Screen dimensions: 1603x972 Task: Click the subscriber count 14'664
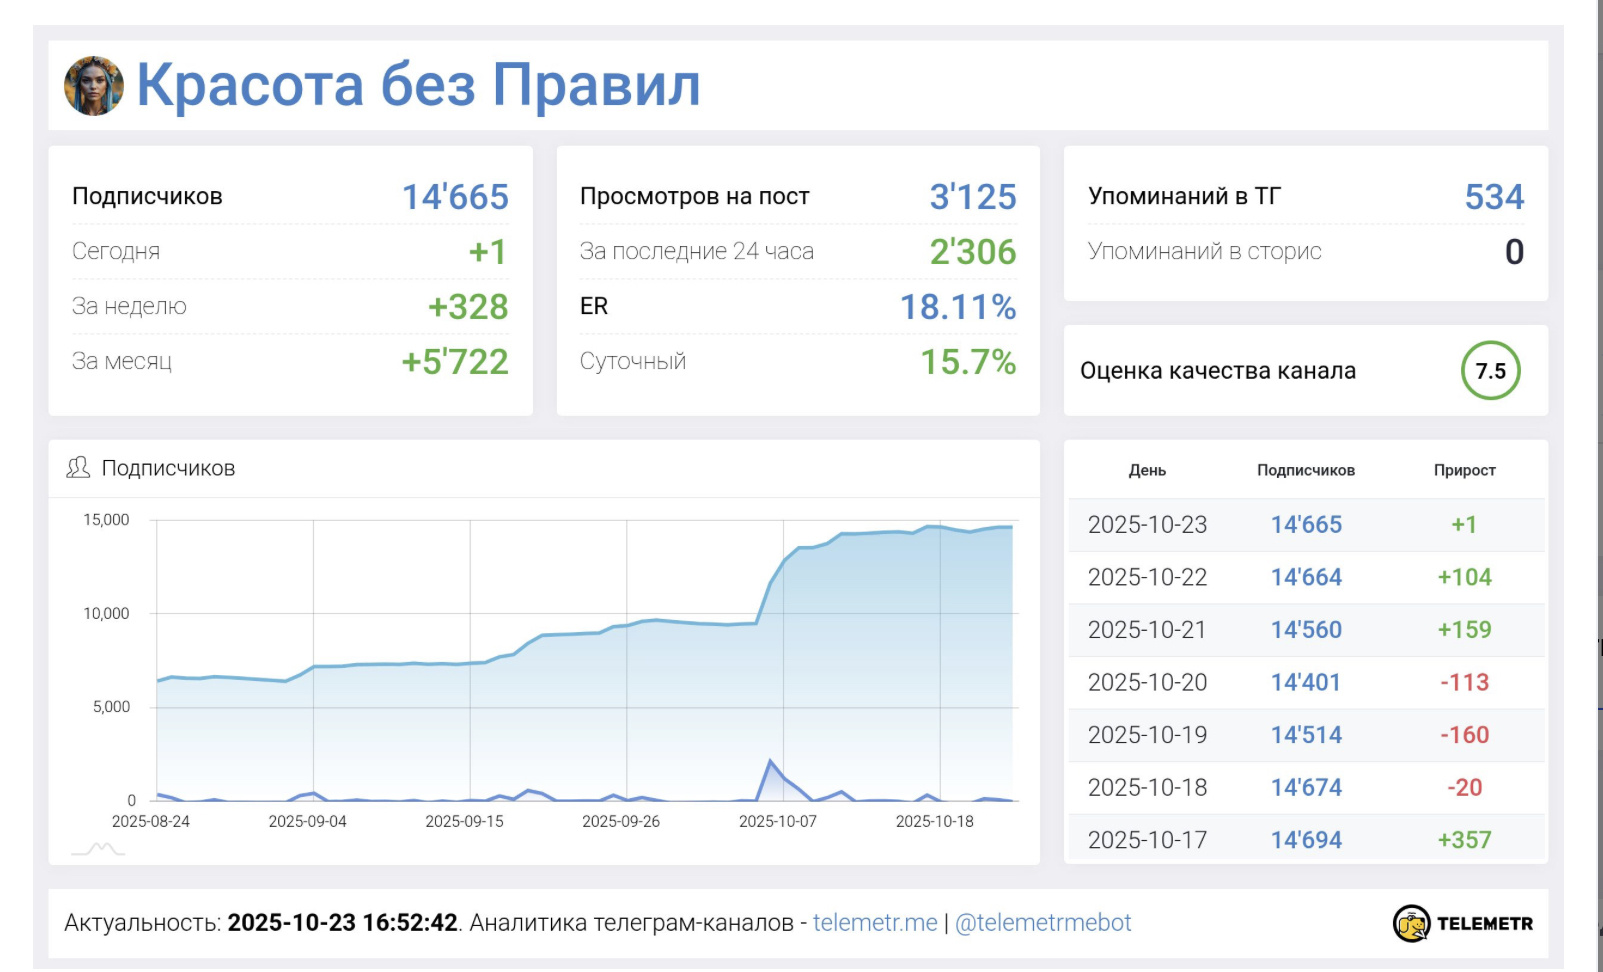point(1306,577)
